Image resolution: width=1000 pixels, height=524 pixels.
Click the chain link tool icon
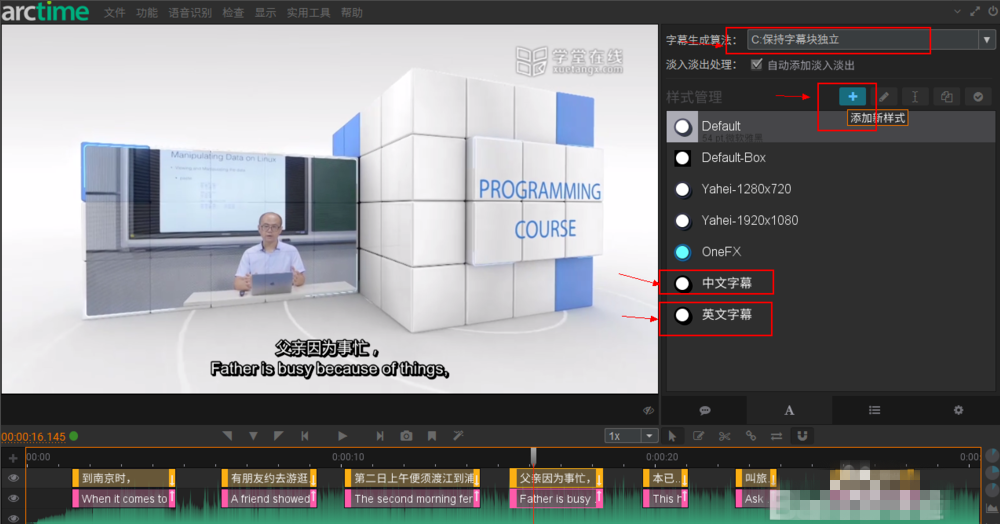750,436
